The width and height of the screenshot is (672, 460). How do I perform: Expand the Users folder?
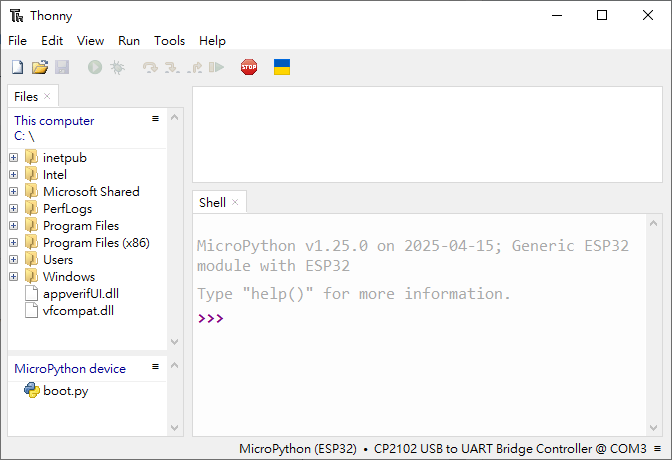(x=14, y=259)
